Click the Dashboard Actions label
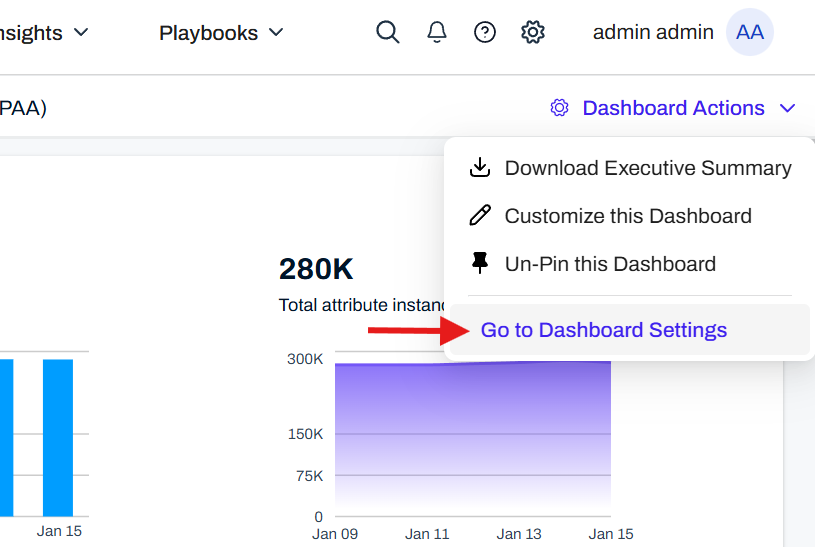 (x=673, y=108)
